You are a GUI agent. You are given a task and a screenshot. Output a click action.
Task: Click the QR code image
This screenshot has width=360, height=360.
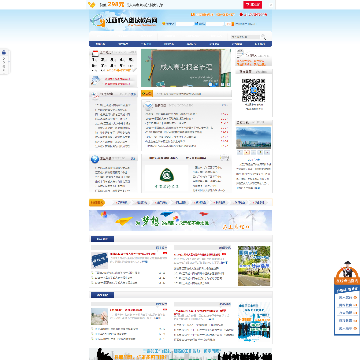pyautogui.click(x=253, y=90)
